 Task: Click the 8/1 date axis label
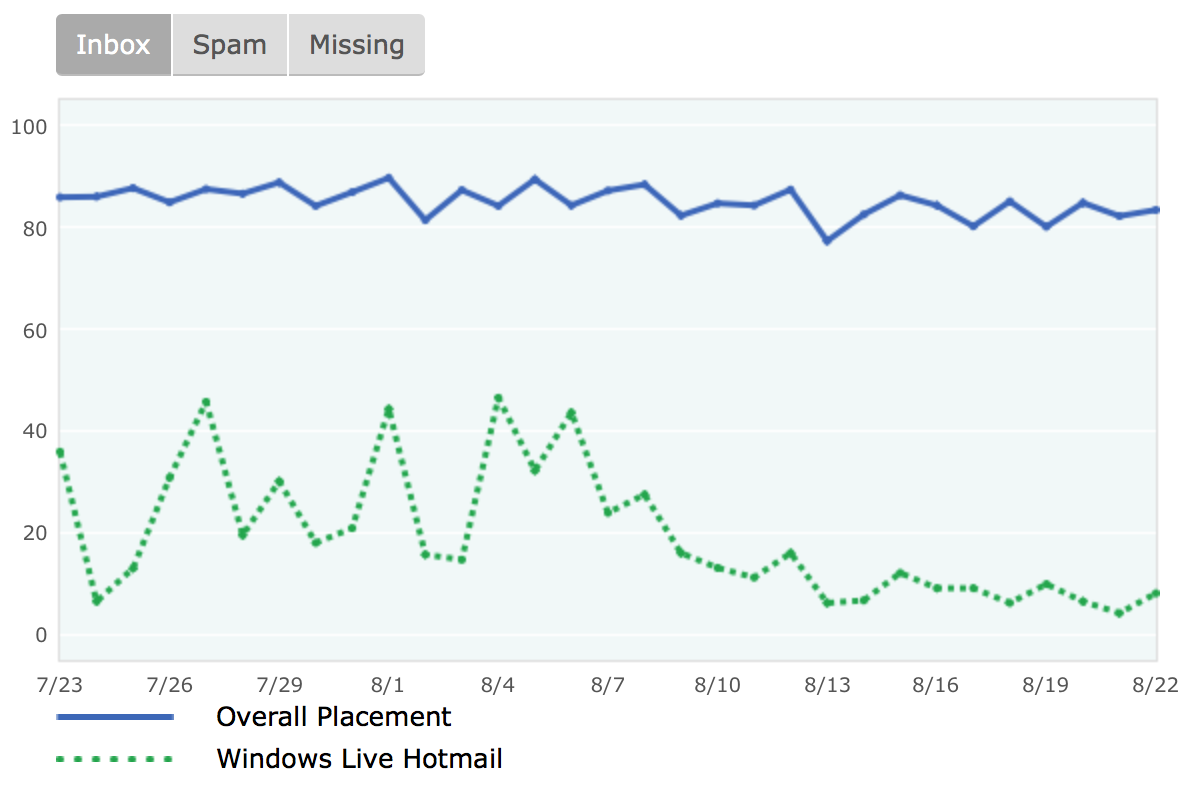pos(387,685)
